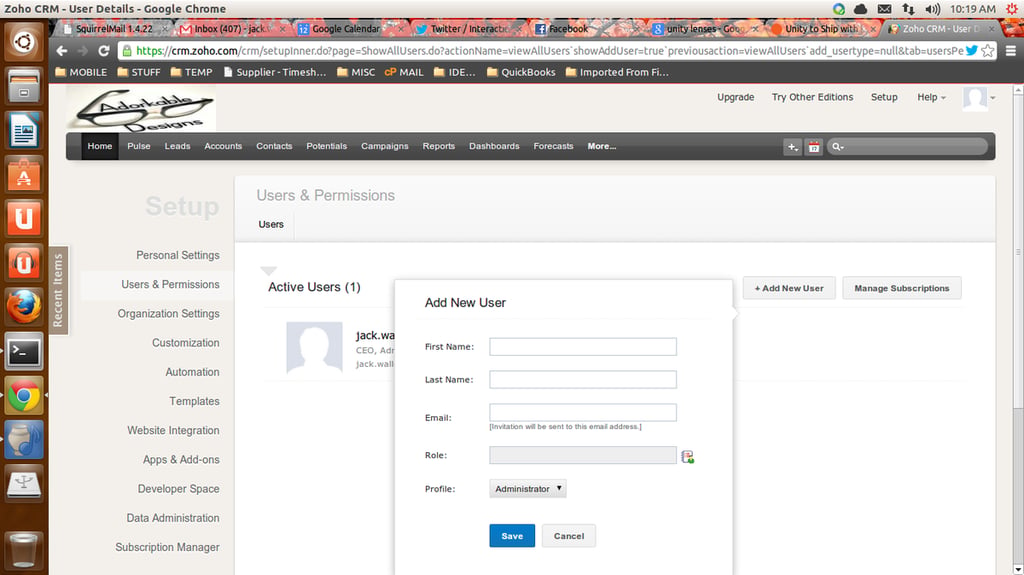
Task: Click the Upgrade link
Action: (735, 97)
